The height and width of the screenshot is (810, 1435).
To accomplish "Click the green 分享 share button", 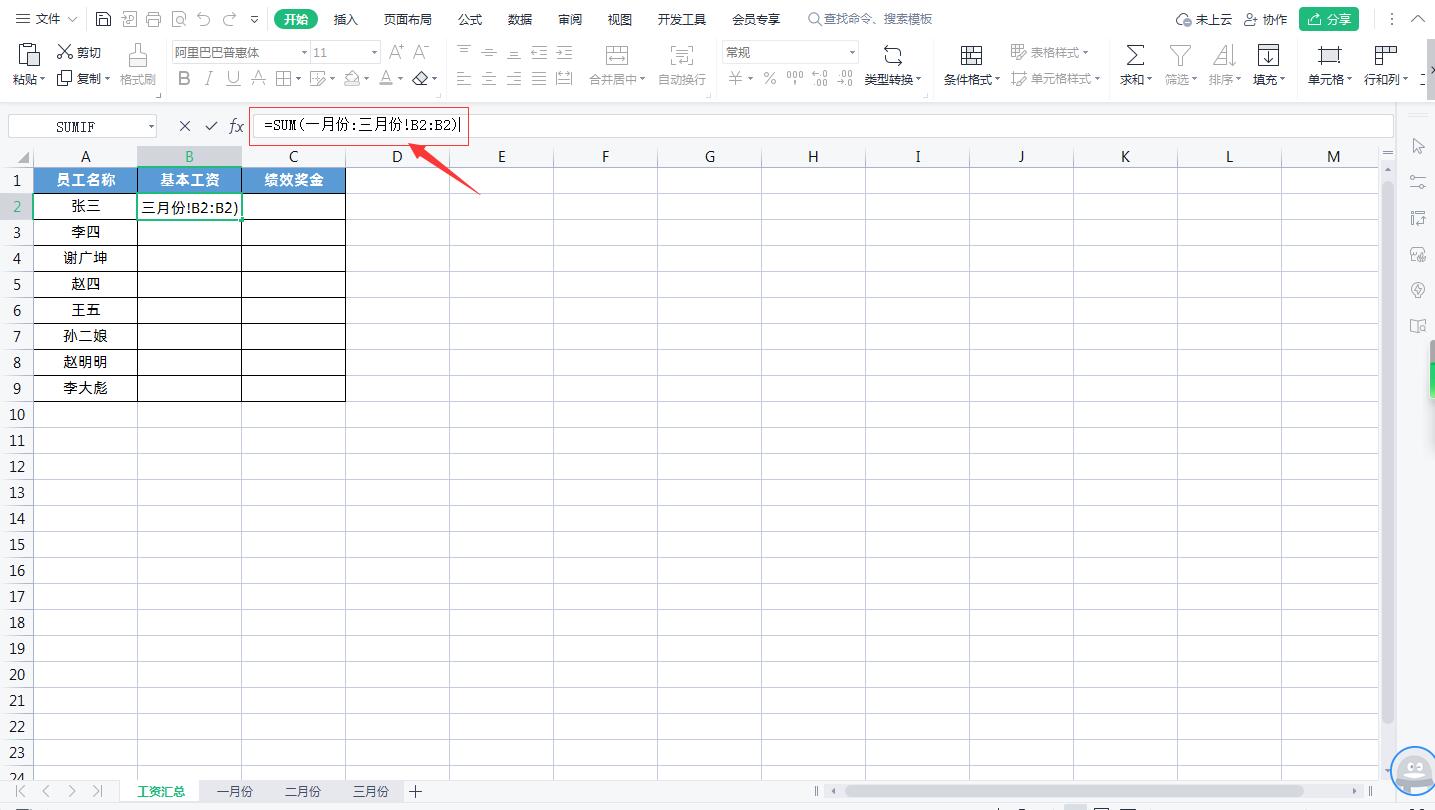I will pos(1329,19).
